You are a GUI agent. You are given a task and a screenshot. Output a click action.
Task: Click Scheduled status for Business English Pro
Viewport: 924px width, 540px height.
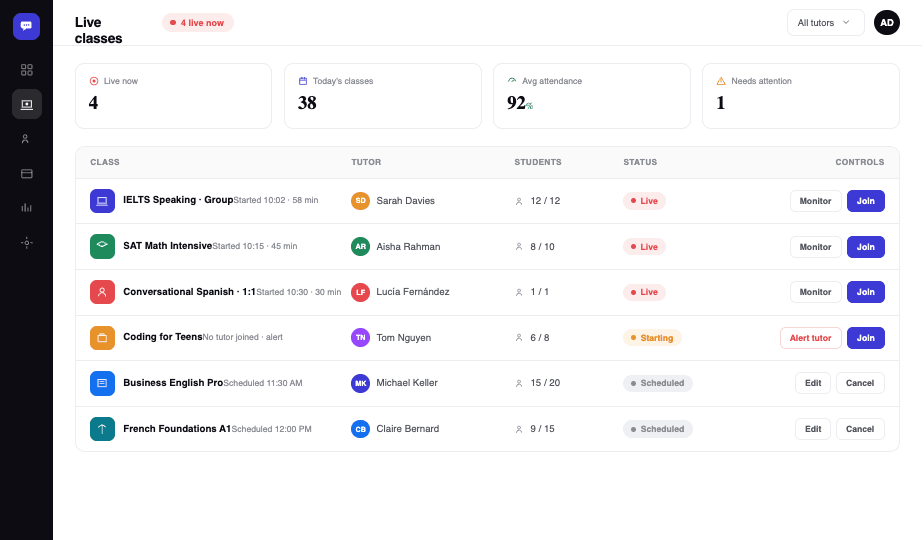coord(658,383)
